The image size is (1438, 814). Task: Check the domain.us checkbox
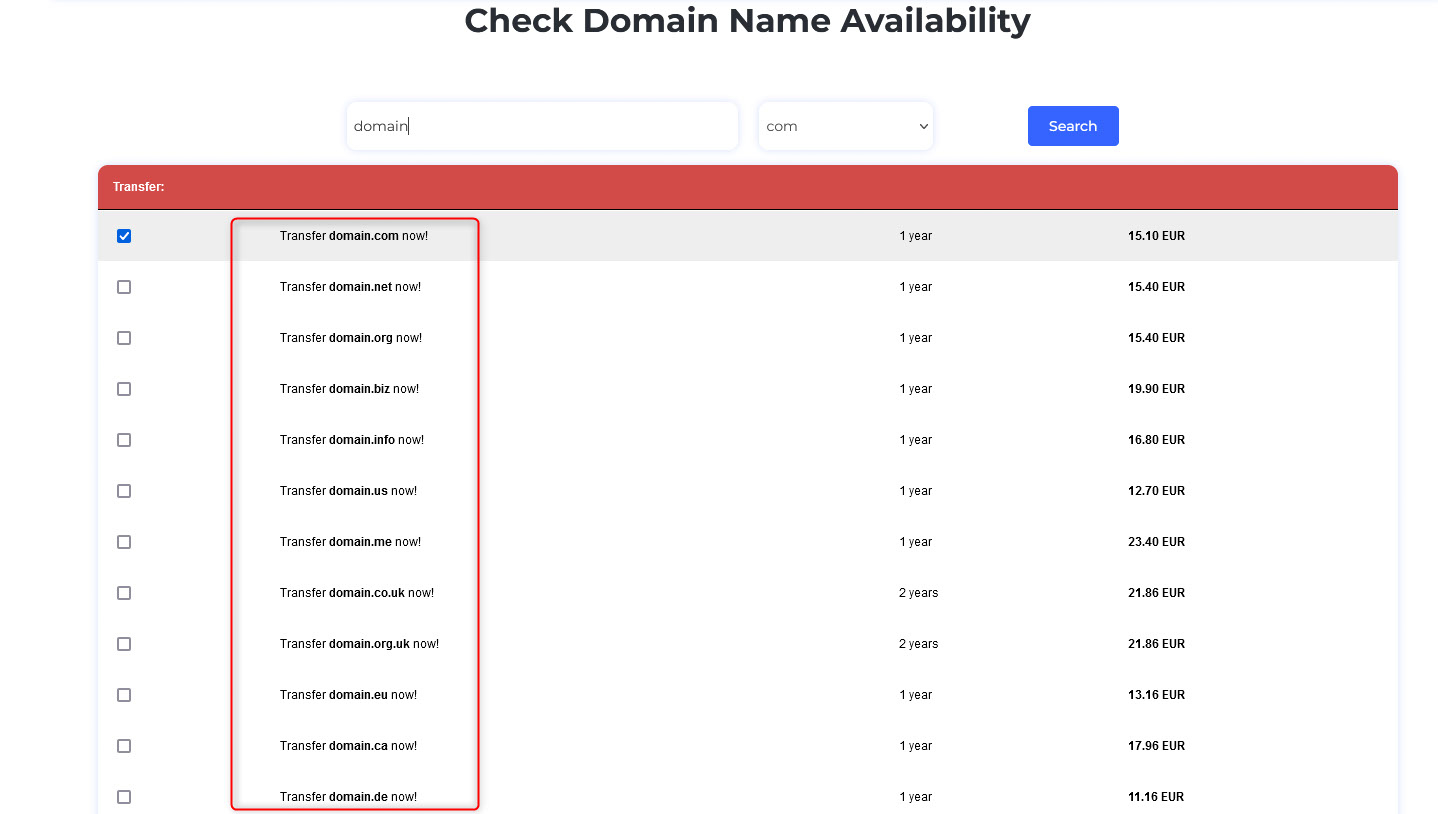click(x=123, y=490)
